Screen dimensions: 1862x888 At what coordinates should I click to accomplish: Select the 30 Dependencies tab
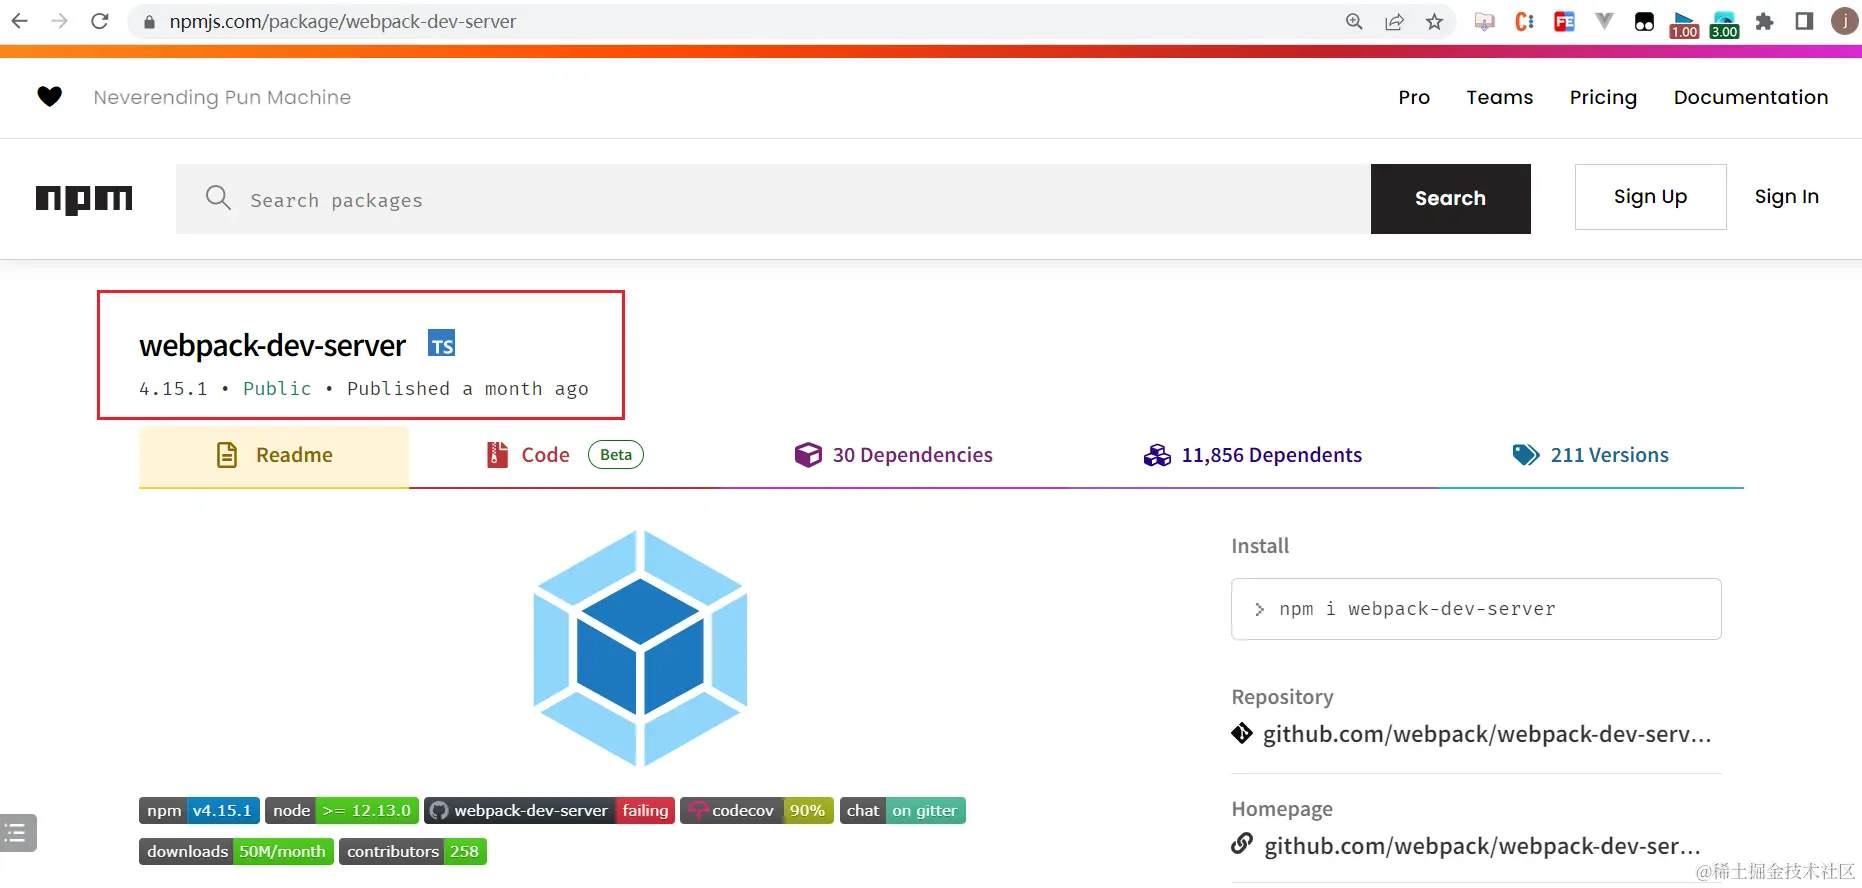pos(893,455)
